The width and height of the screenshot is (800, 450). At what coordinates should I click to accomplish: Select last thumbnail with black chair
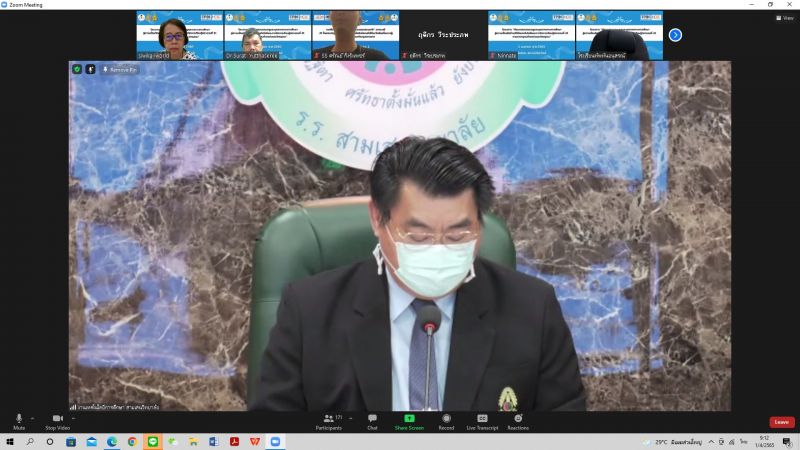[x=619, y=35]
